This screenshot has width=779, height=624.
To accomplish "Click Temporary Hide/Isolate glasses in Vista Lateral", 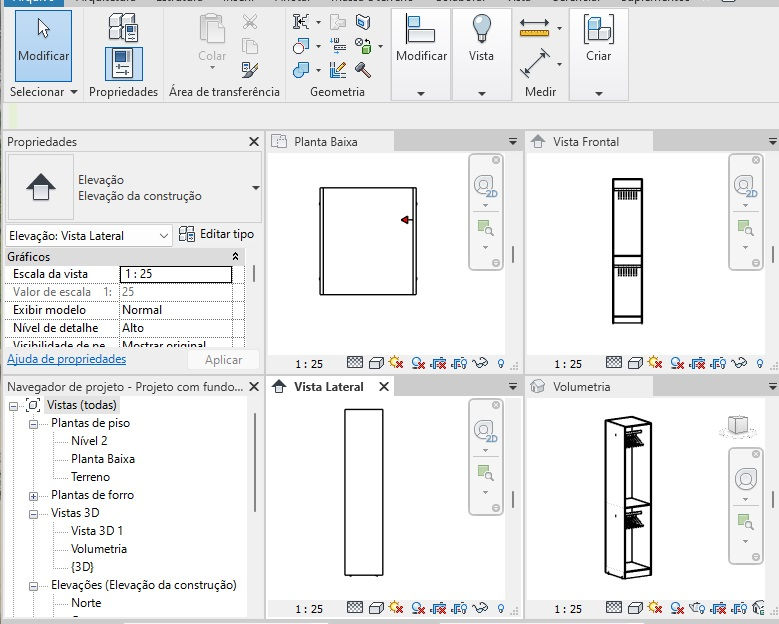I will [x=480, y=608].
